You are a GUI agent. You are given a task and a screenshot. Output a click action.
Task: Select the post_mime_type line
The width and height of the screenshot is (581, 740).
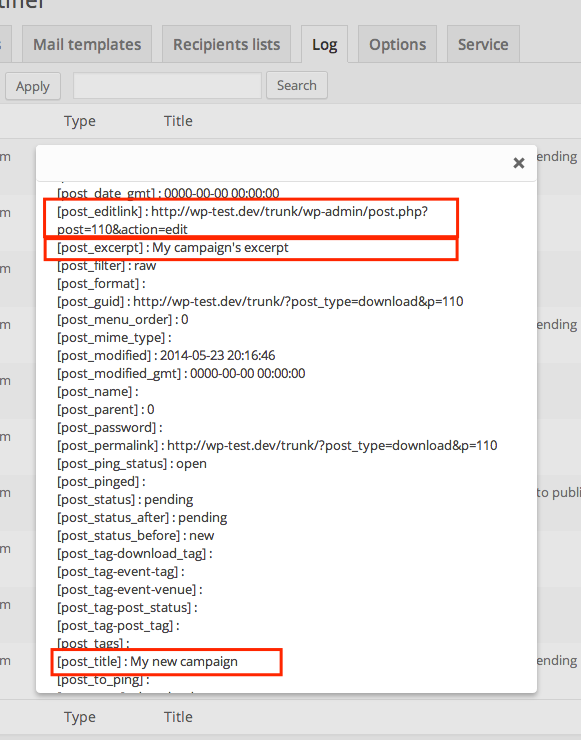point(114,337)
